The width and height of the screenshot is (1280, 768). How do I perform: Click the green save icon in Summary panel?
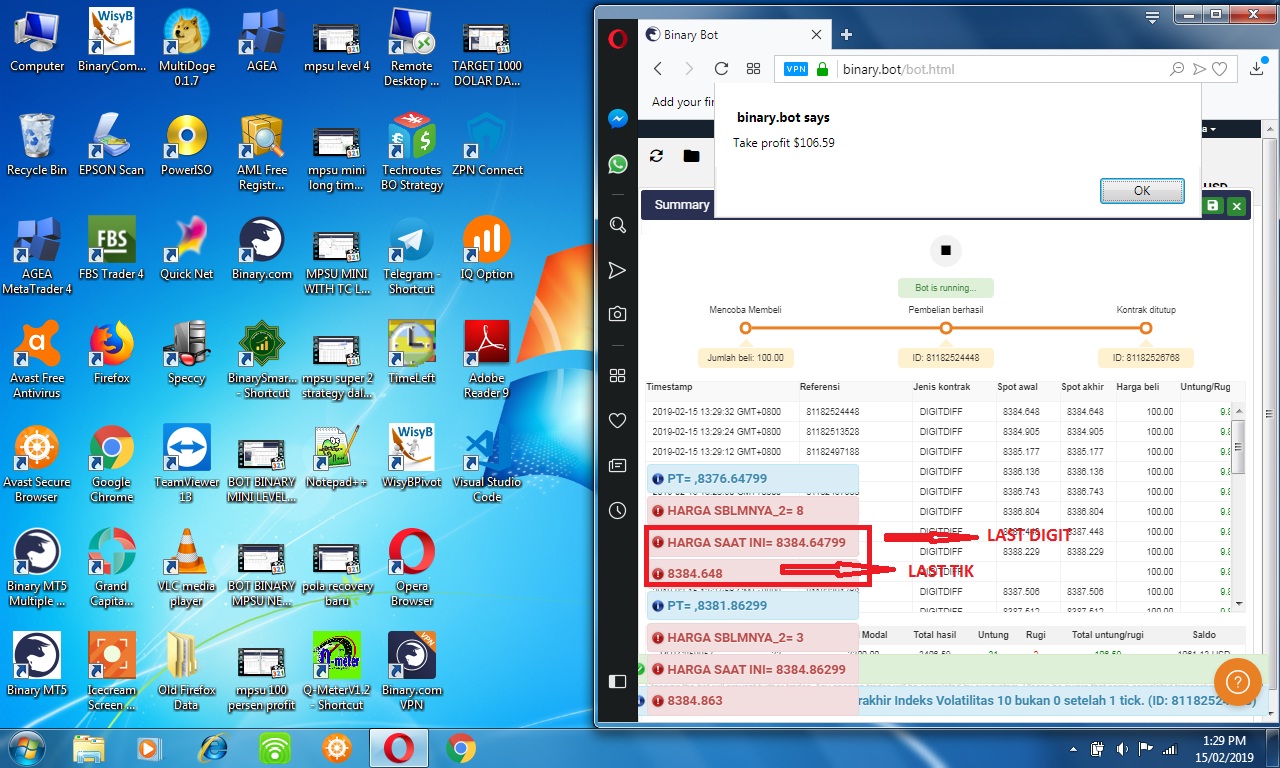1213,205
